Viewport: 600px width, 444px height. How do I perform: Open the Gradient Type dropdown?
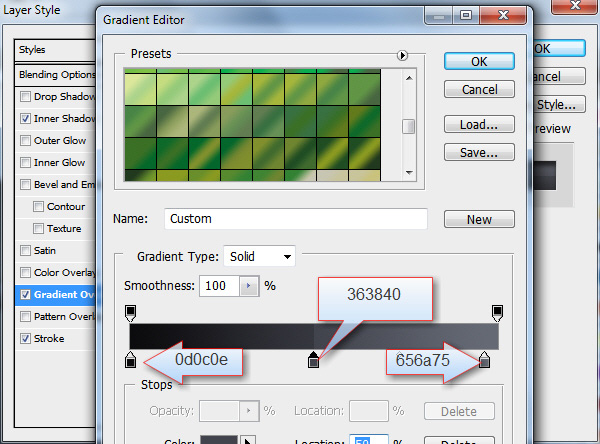(x=259, y=256)
